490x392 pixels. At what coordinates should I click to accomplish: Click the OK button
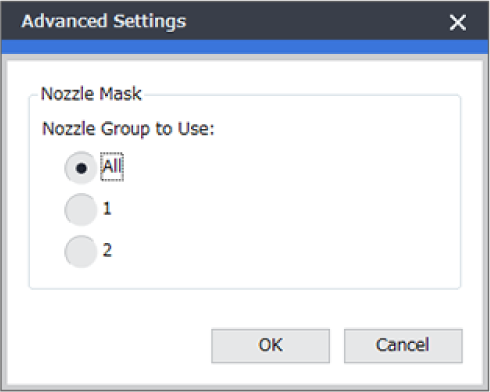click(270, 346)
